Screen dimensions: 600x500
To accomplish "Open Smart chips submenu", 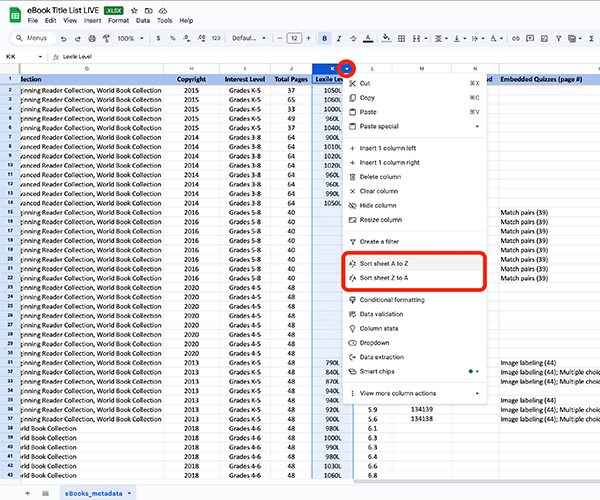I will click(x=414, y=371).
